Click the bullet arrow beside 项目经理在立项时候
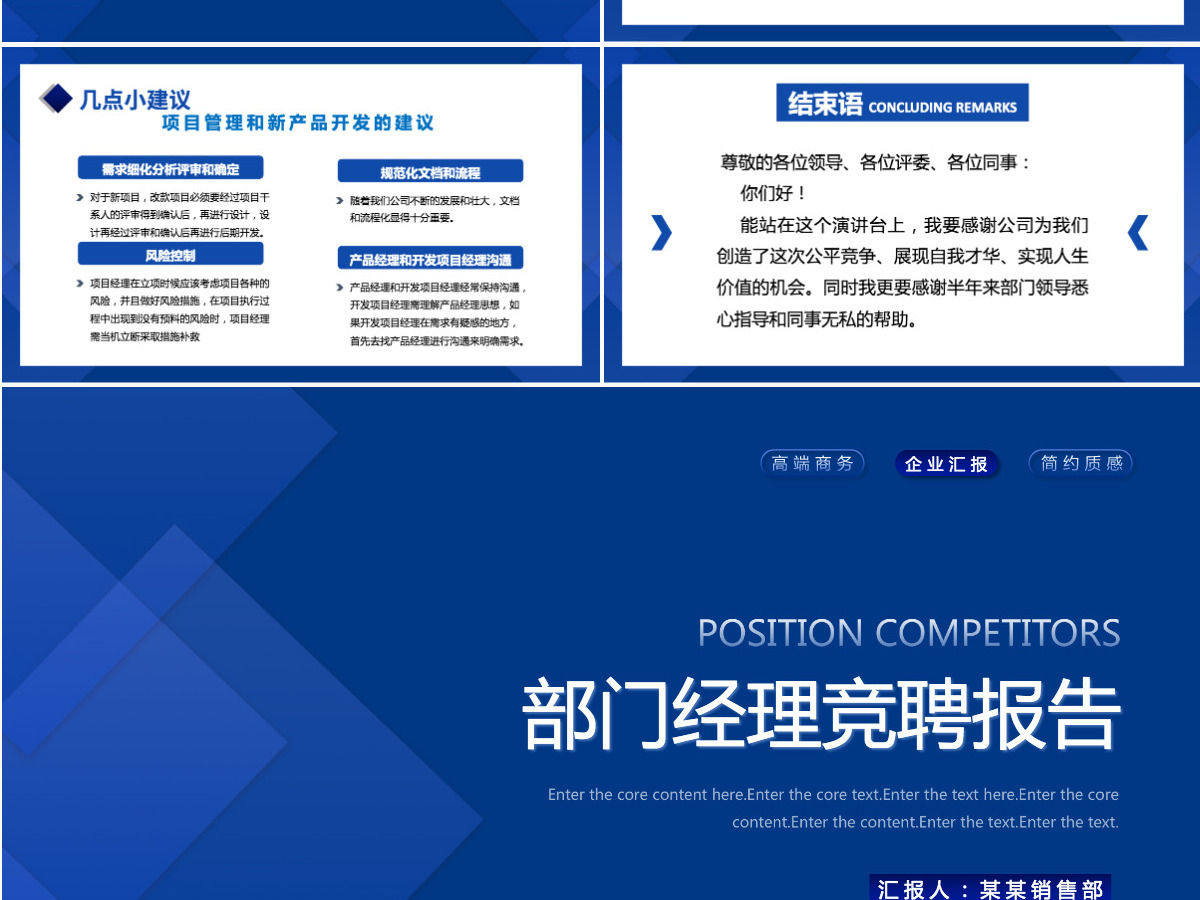1200x900 pixels. point(80,284)
